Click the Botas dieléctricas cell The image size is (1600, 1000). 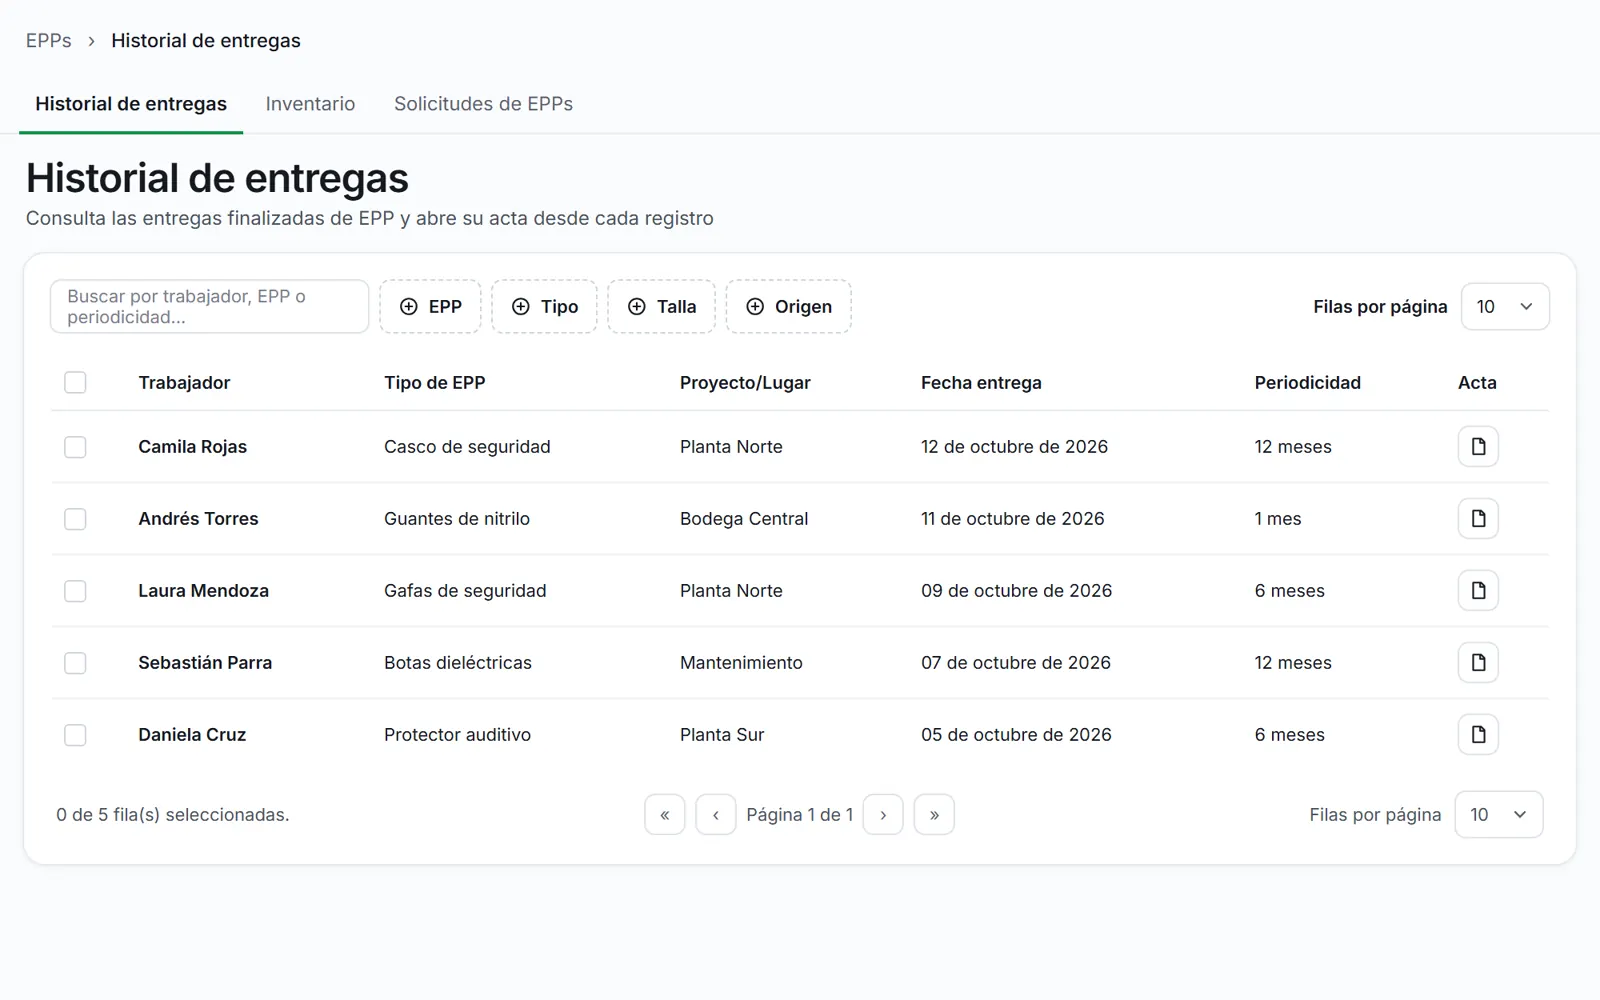458,662
